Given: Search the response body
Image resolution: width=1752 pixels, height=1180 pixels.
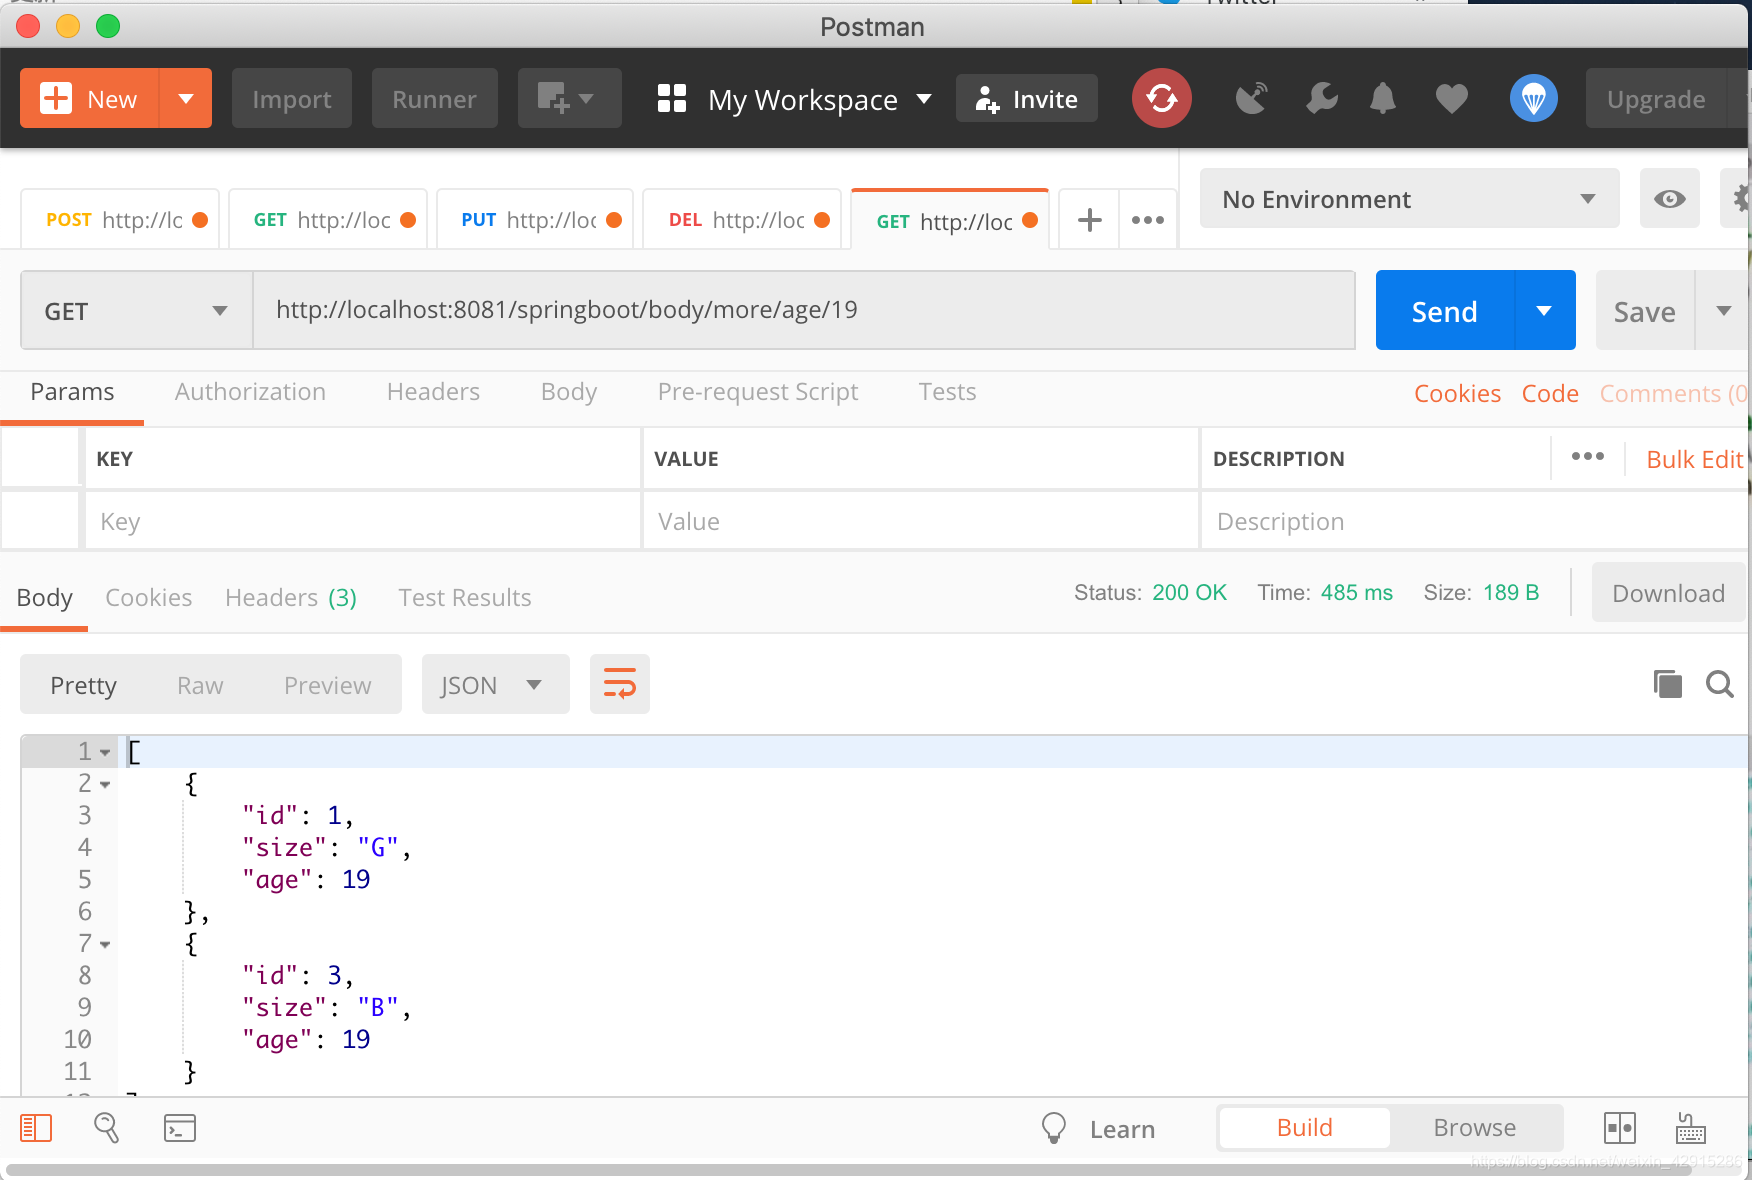Looking at the screenshot, I should (1720, 684).
